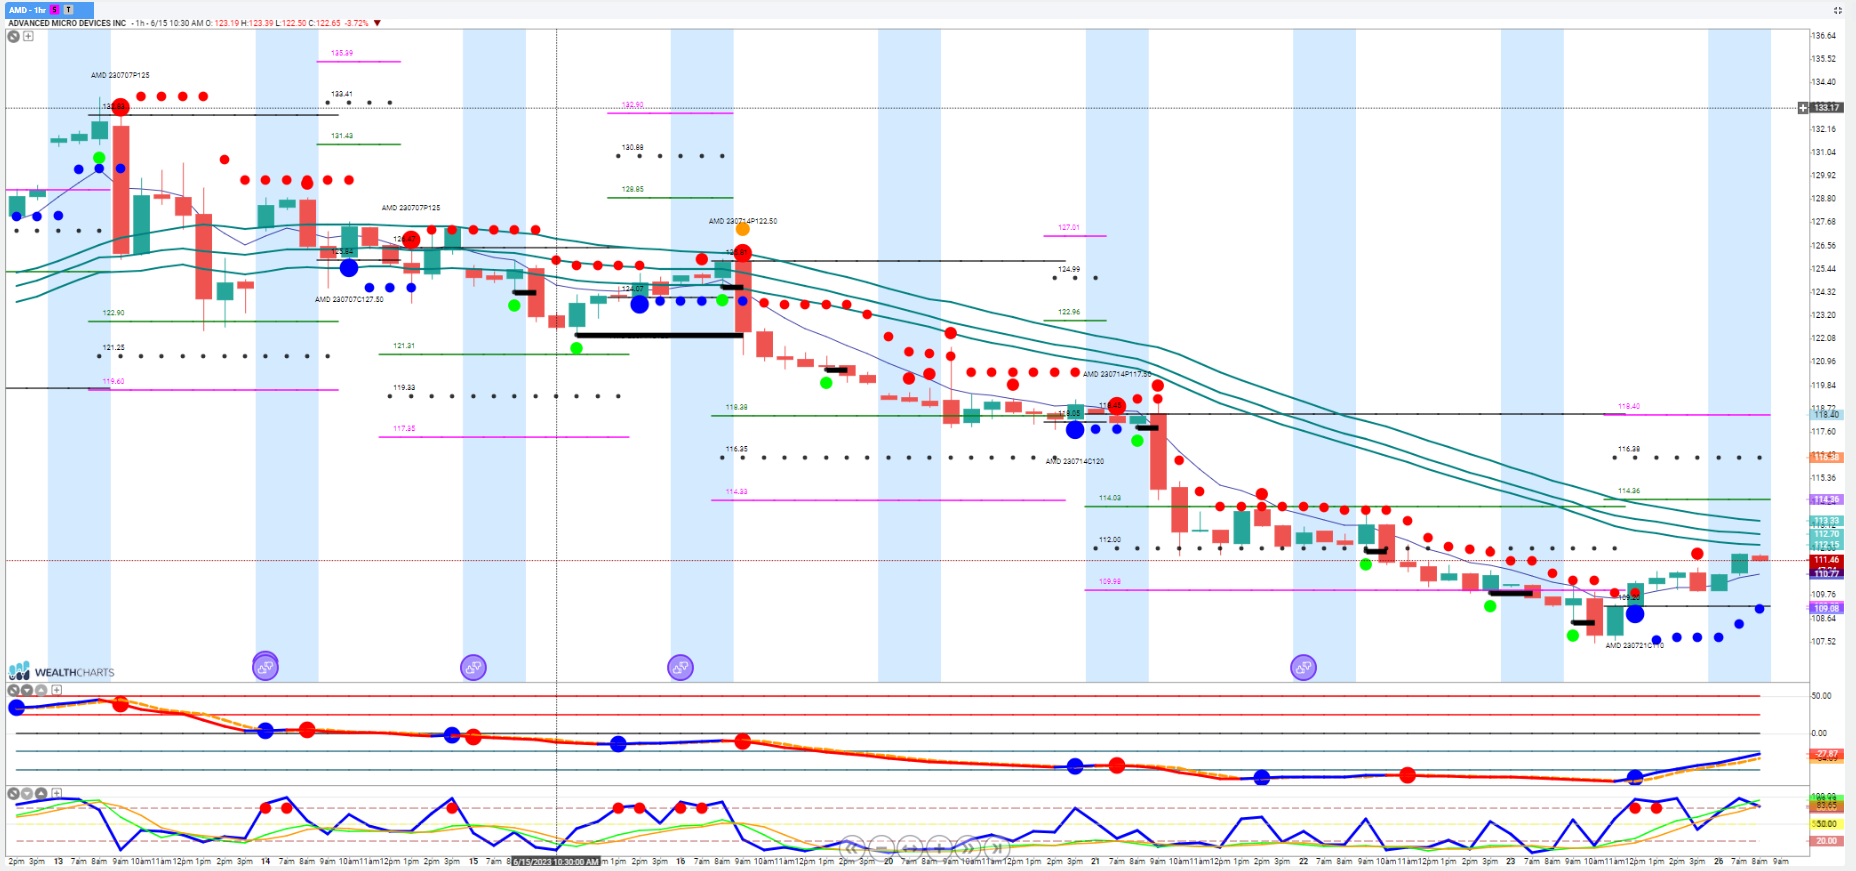Image resolution: width=1856 pixels, height=871 pixels.
Task: Click the no-symbol icon in the middle indicator pane
Action: tap(14, 690)
